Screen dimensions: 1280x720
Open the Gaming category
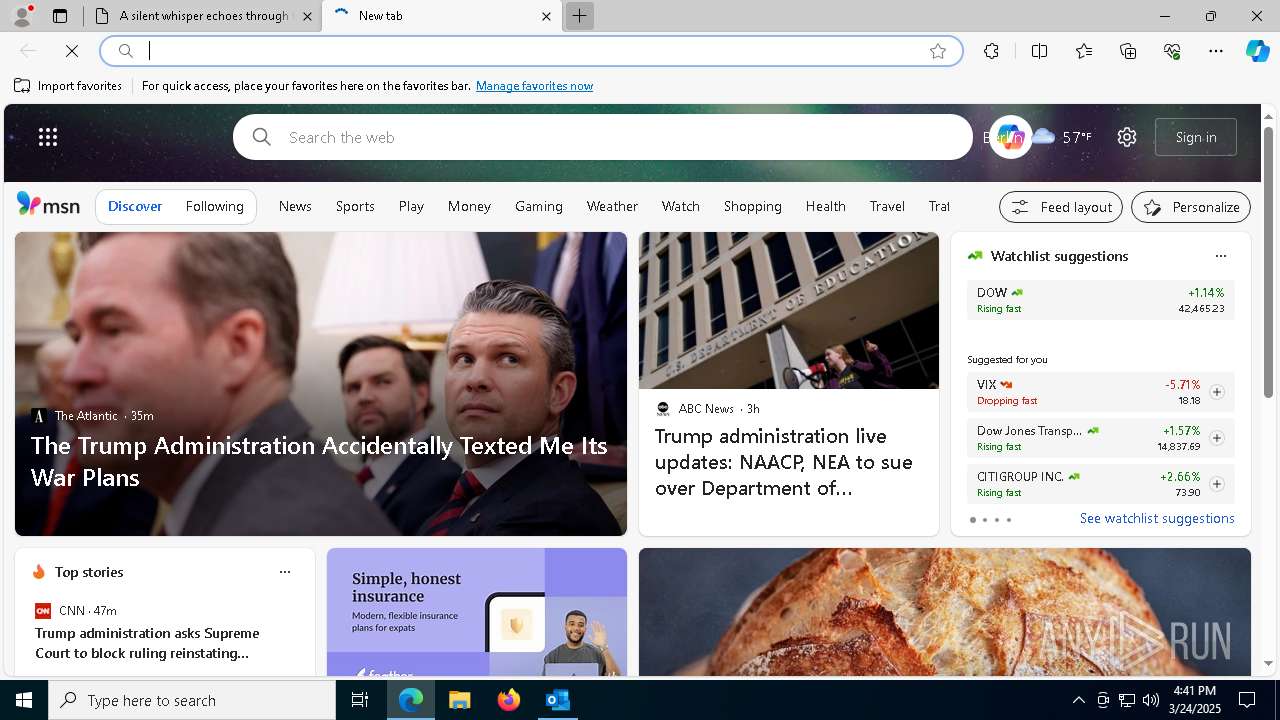539,206
